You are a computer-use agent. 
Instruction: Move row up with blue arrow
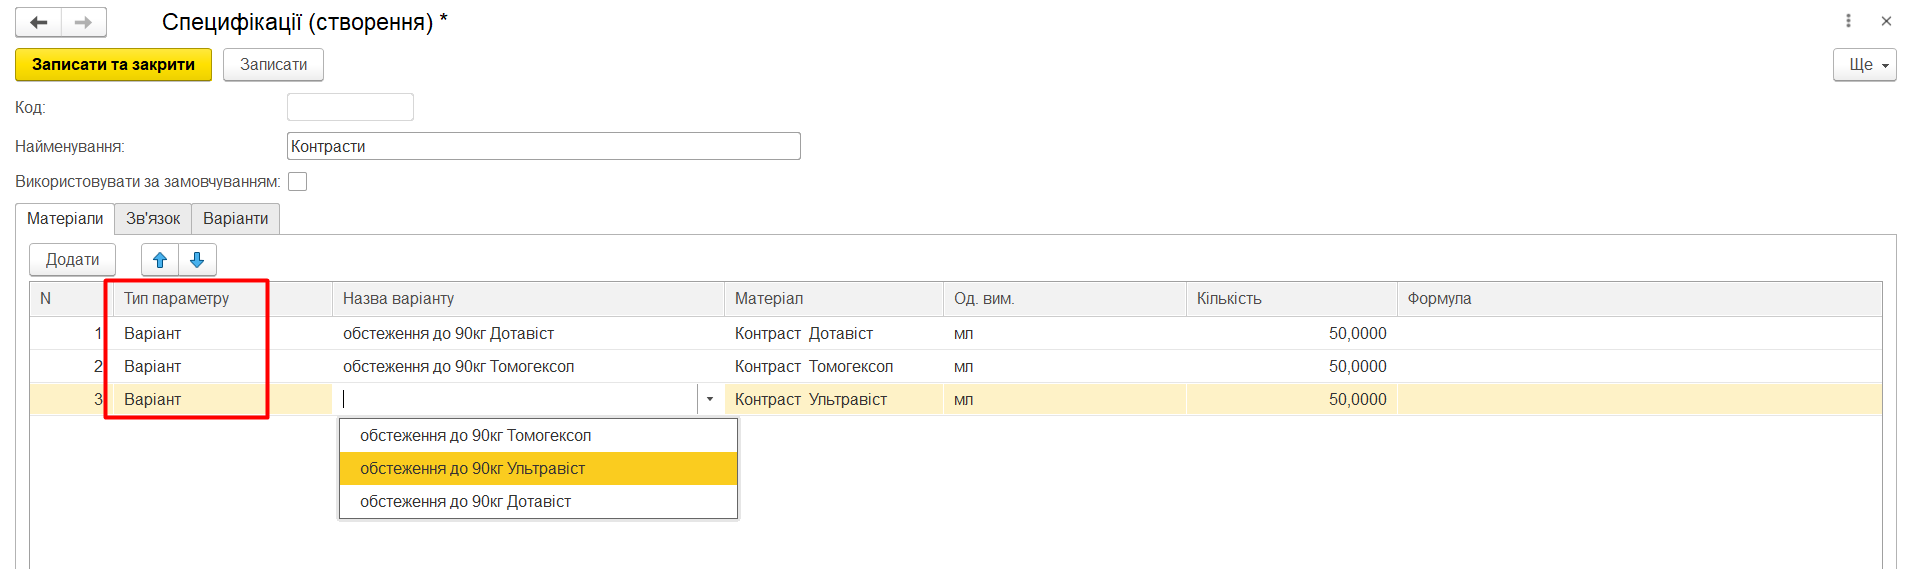(160, 260)
